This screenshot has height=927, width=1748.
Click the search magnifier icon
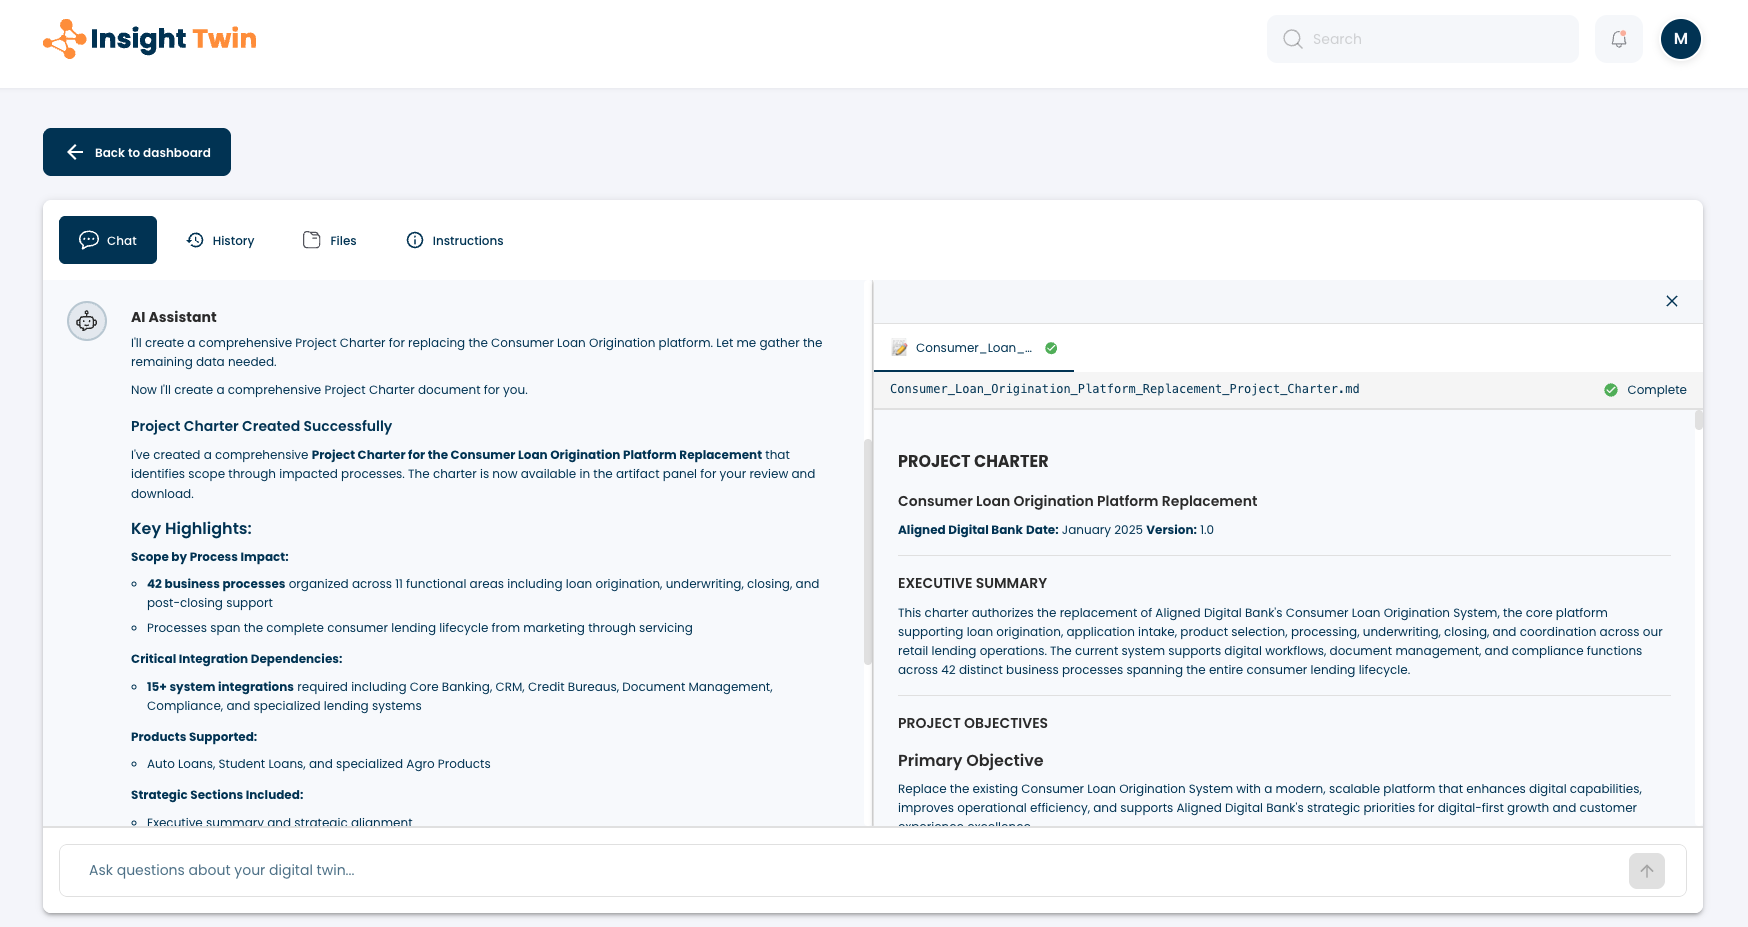pos(1293,39)
